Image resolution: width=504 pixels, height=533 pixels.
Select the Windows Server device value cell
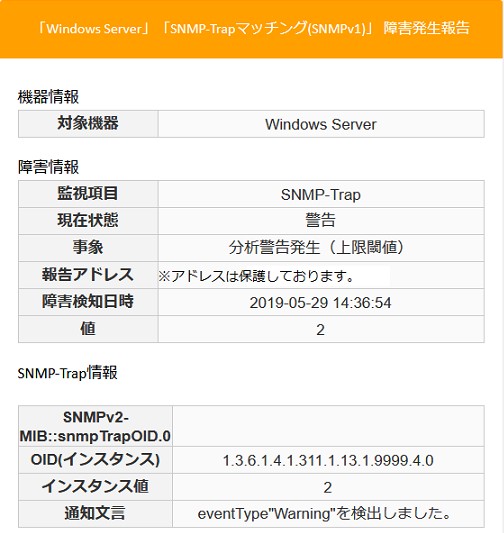321,124
